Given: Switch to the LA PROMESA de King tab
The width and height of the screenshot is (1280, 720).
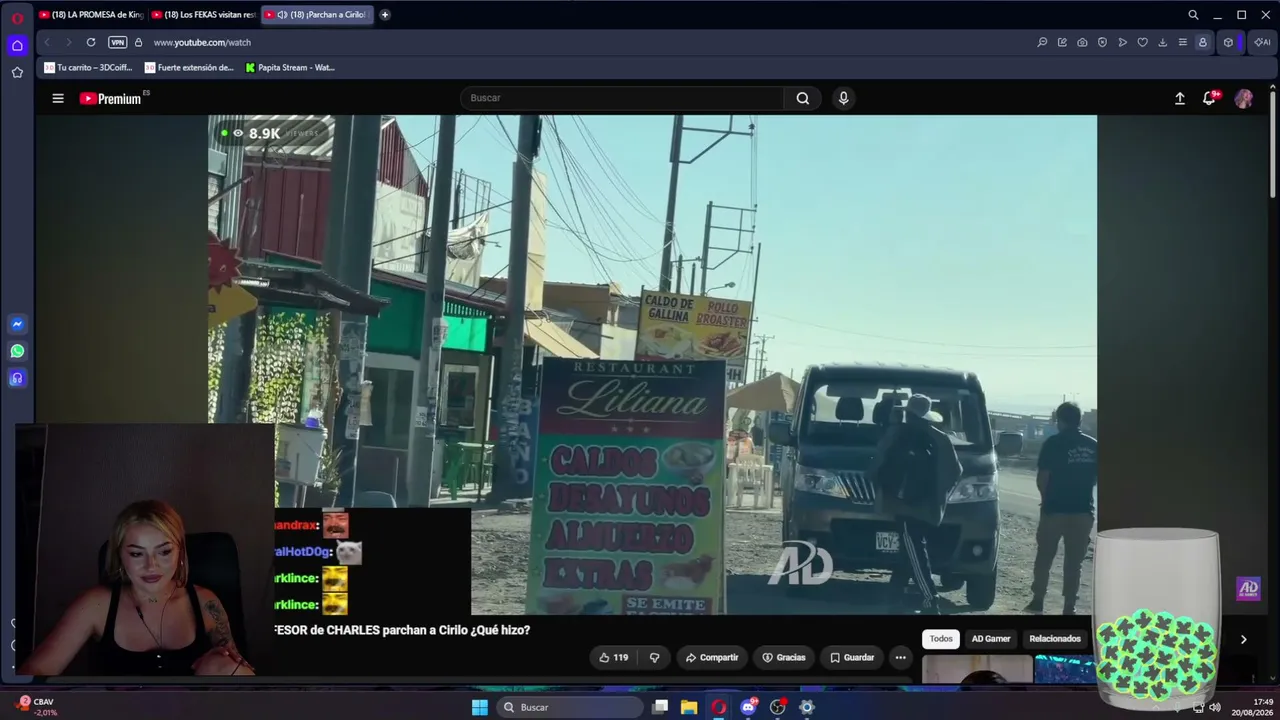Looking at the screenshot, I should coord(92,15).
